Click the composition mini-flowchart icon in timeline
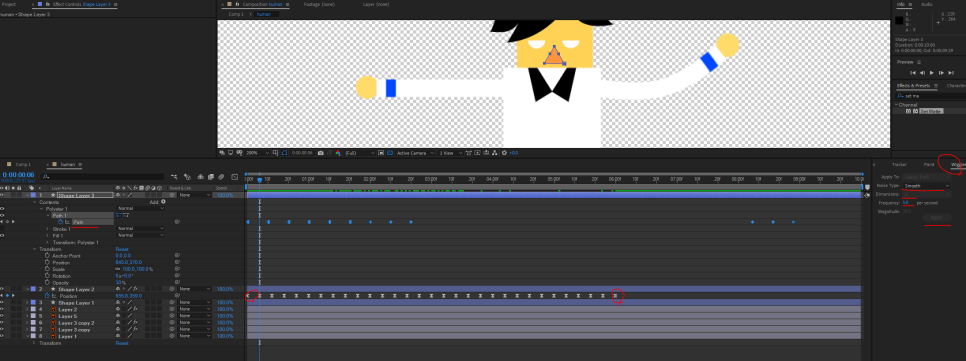The image size is (966, 361). click(175, 177)
